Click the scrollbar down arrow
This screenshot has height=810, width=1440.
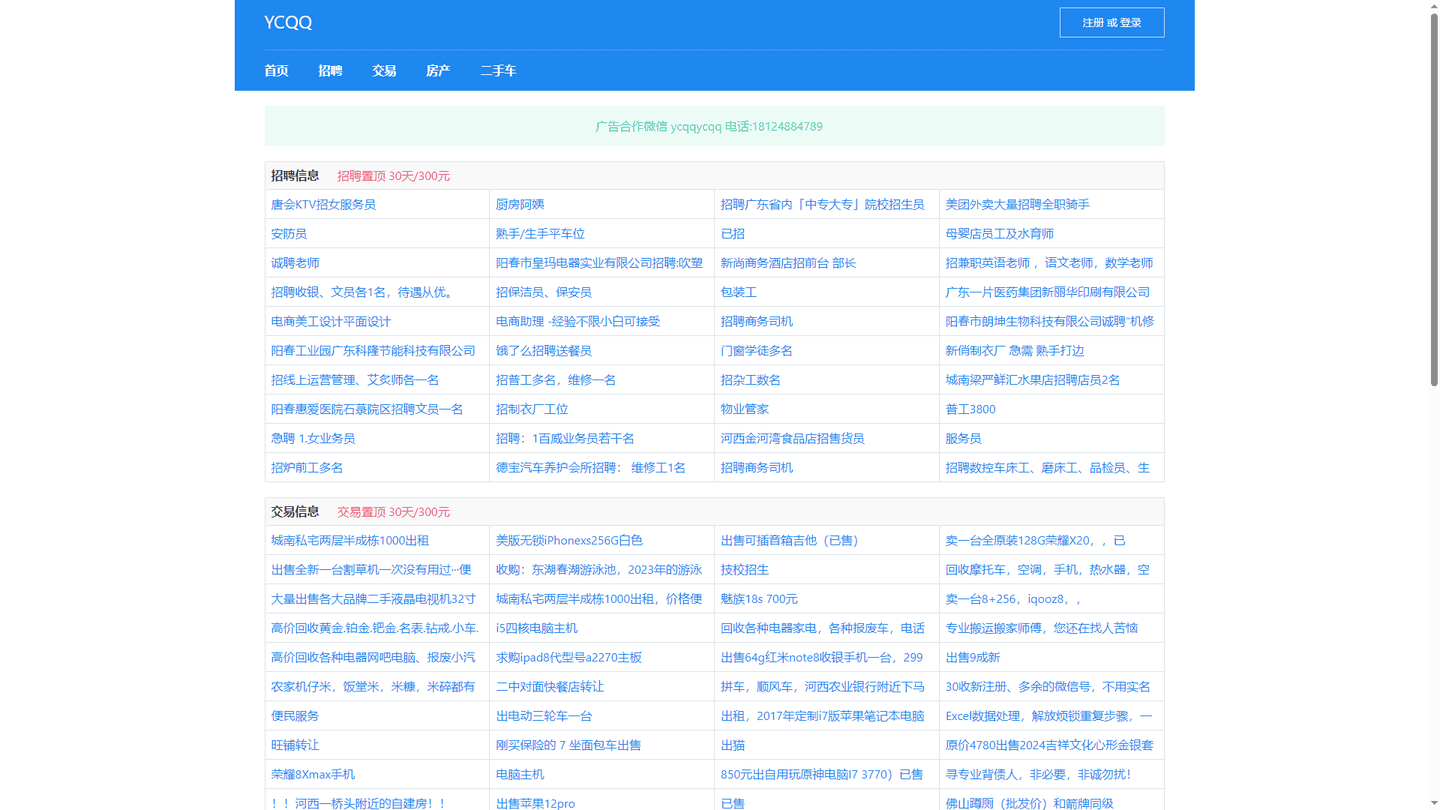(1434, 804)
